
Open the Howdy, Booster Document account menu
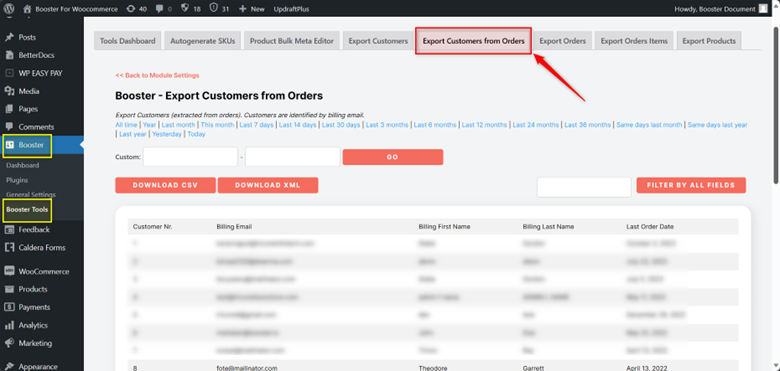(x=721, y=9)
